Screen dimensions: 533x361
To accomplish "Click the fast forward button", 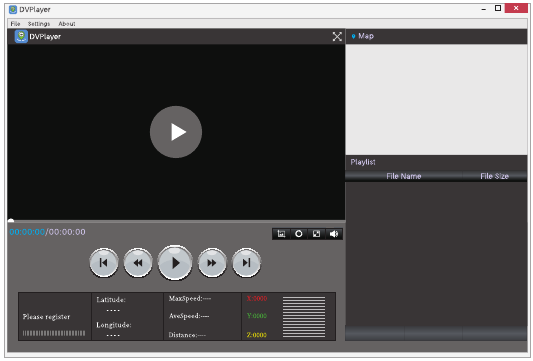I will tap(212, 263).
